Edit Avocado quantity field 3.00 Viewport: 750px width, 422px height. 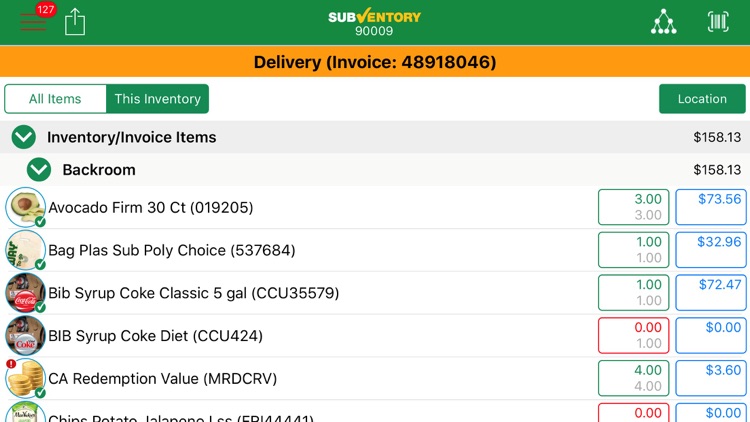point(633,207)
